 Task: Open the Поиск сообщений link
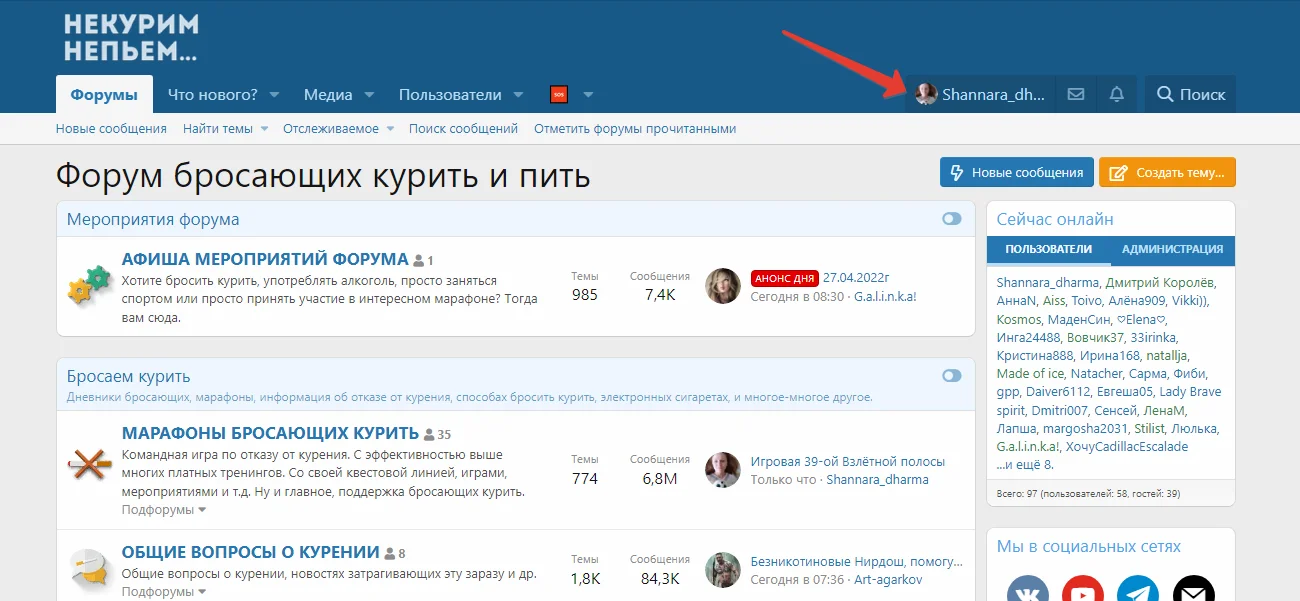463,128
